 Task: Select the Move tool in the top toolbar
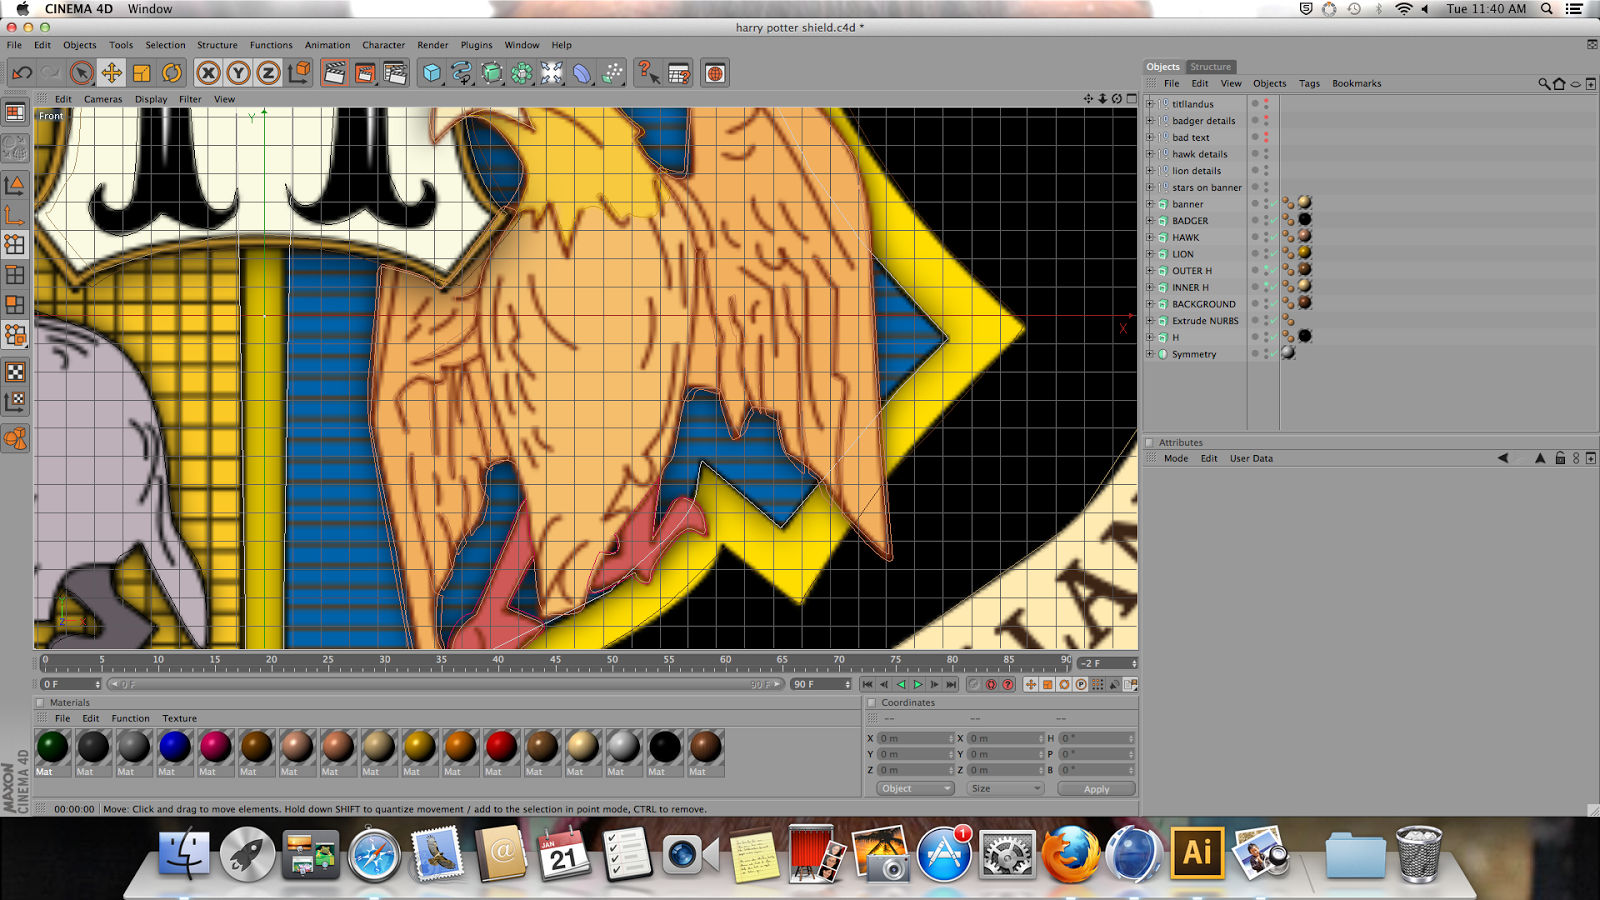[x=112, y=73]
